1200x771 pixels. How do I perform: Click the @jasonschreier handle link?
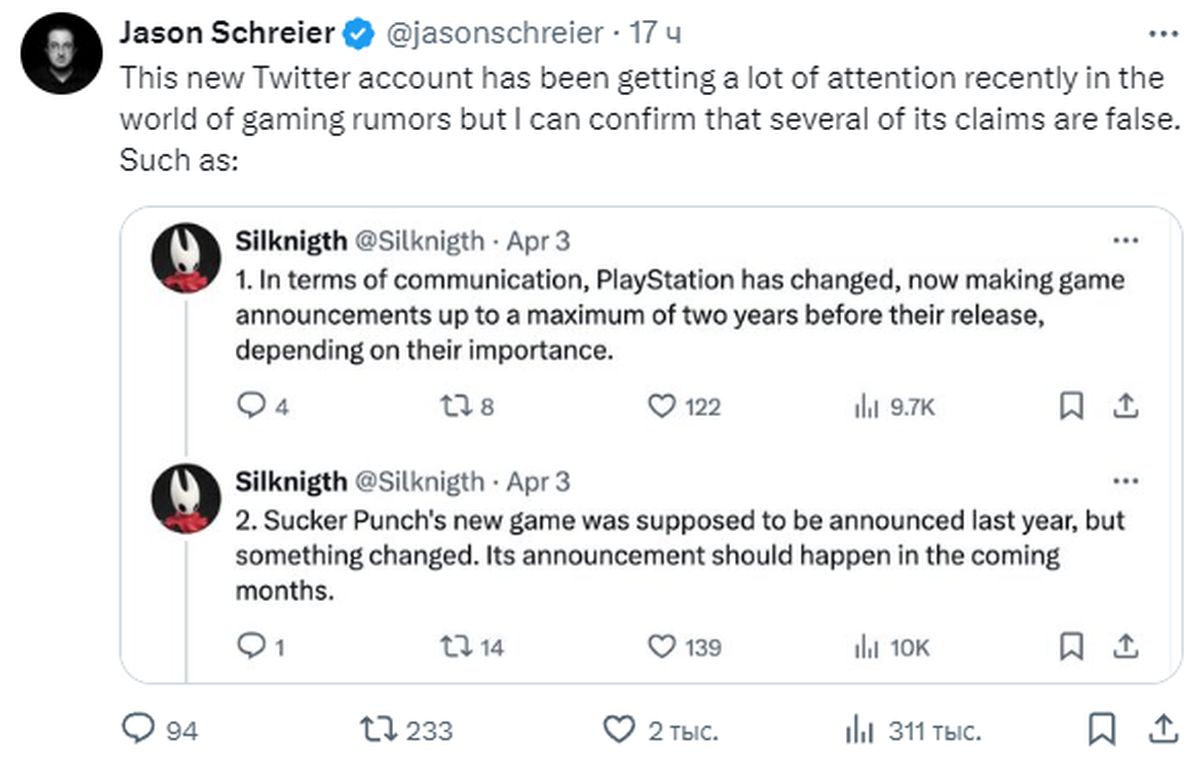[x=494, y=33]
